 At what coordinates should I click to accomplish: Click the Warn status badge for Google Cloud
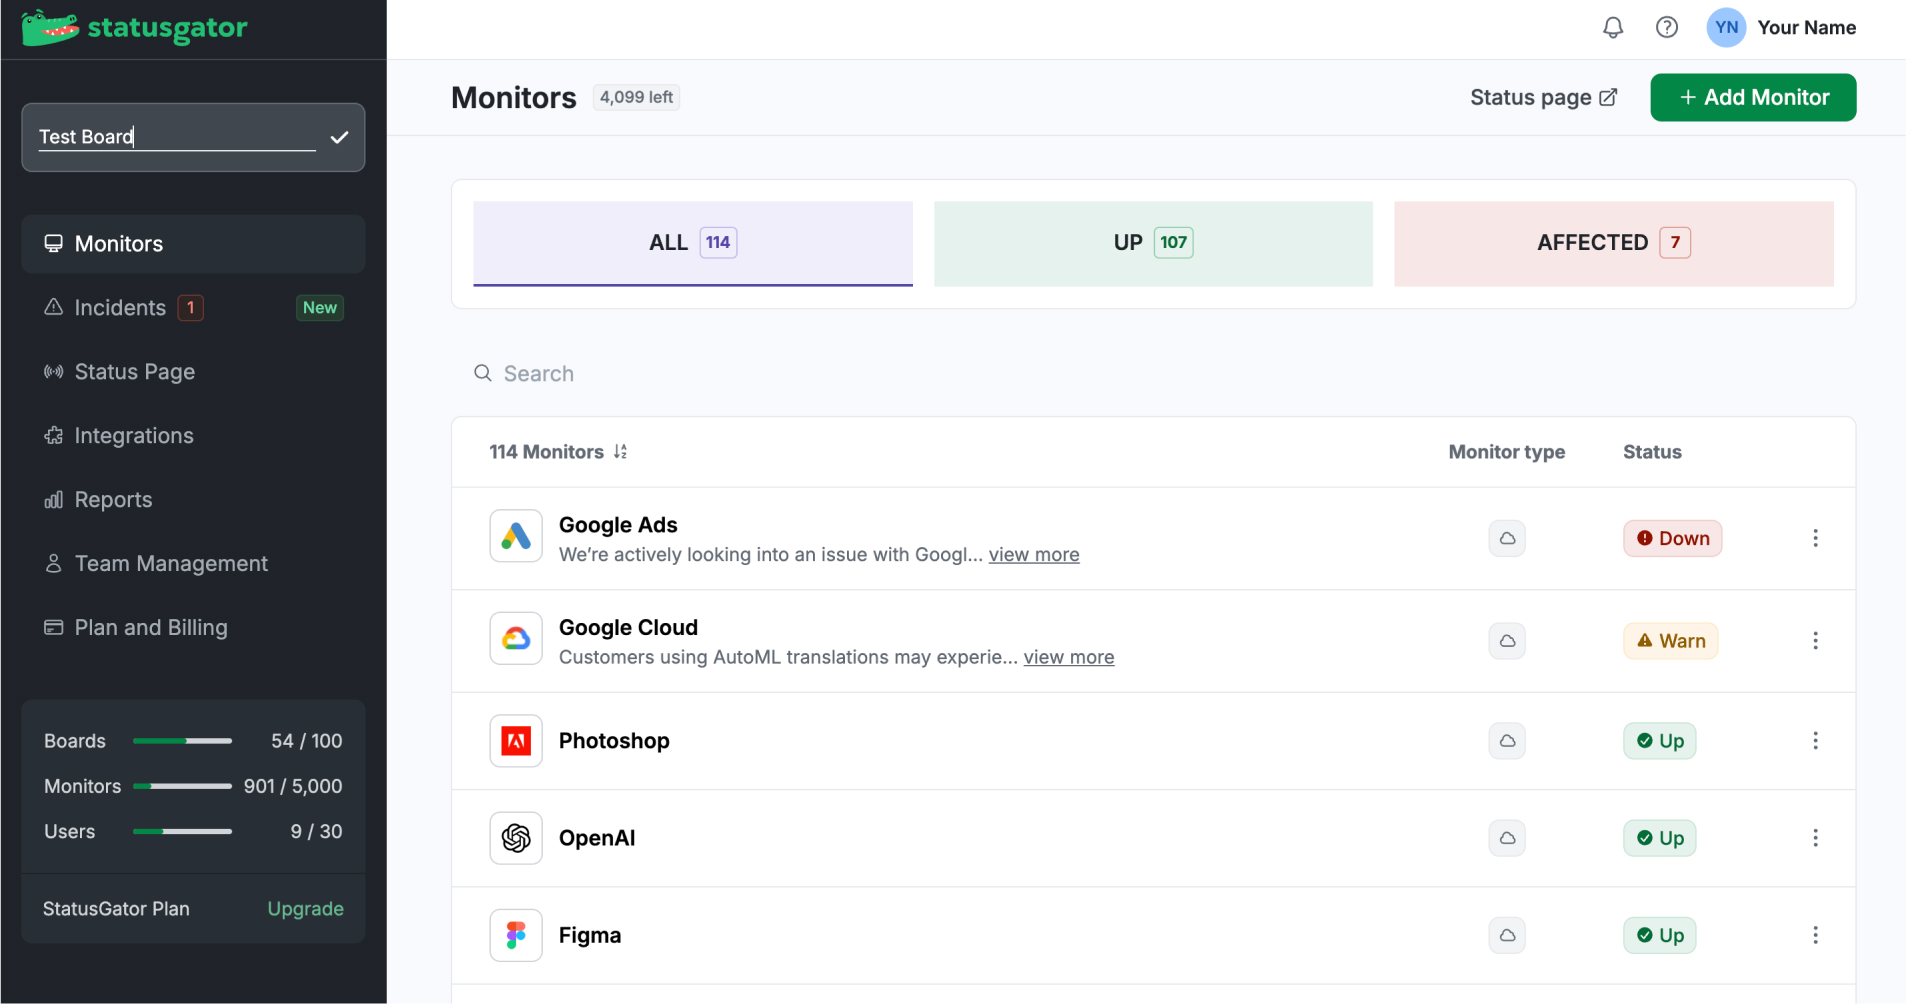coord(1670,641)
